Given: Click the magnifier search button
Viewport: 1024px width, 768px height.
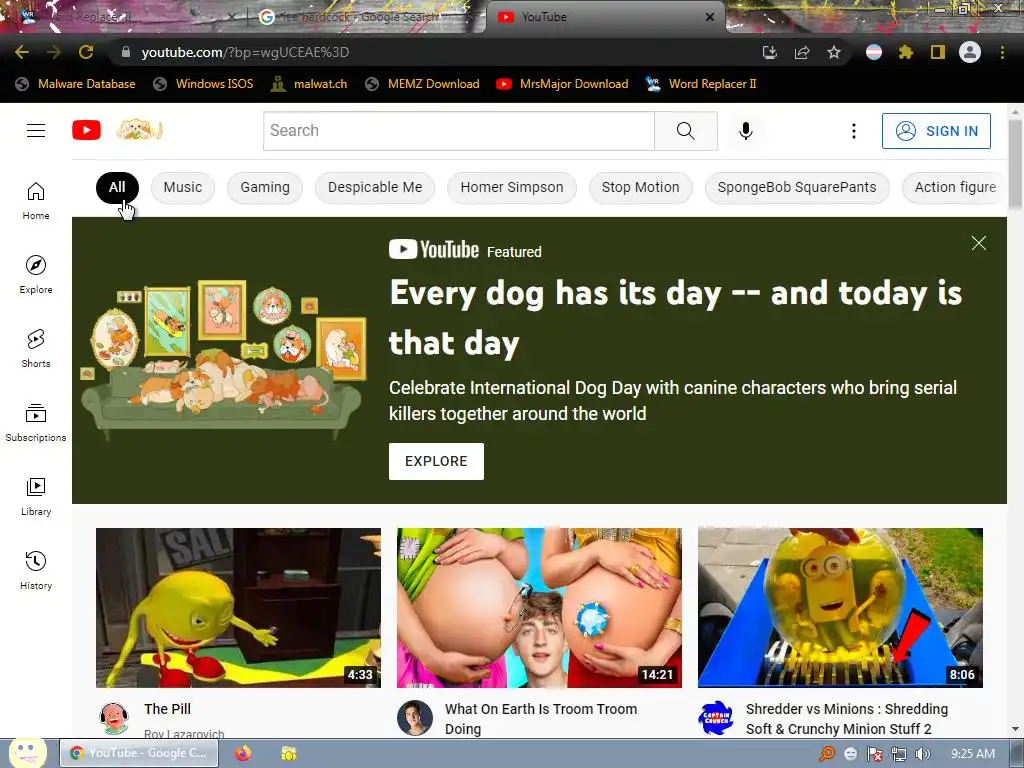Looking at the screenshot, I should [x=686, y=131].
